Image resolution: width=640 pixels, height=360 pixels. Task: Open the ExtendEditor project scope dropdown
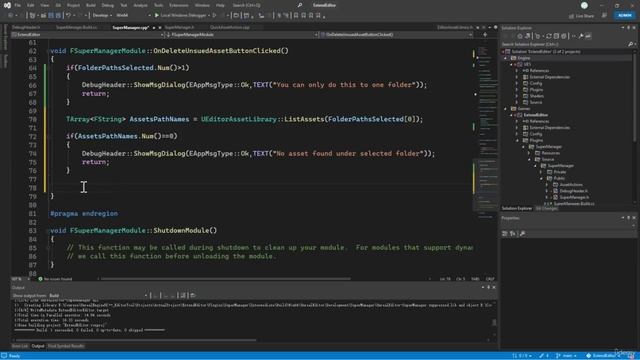point(88,35)
